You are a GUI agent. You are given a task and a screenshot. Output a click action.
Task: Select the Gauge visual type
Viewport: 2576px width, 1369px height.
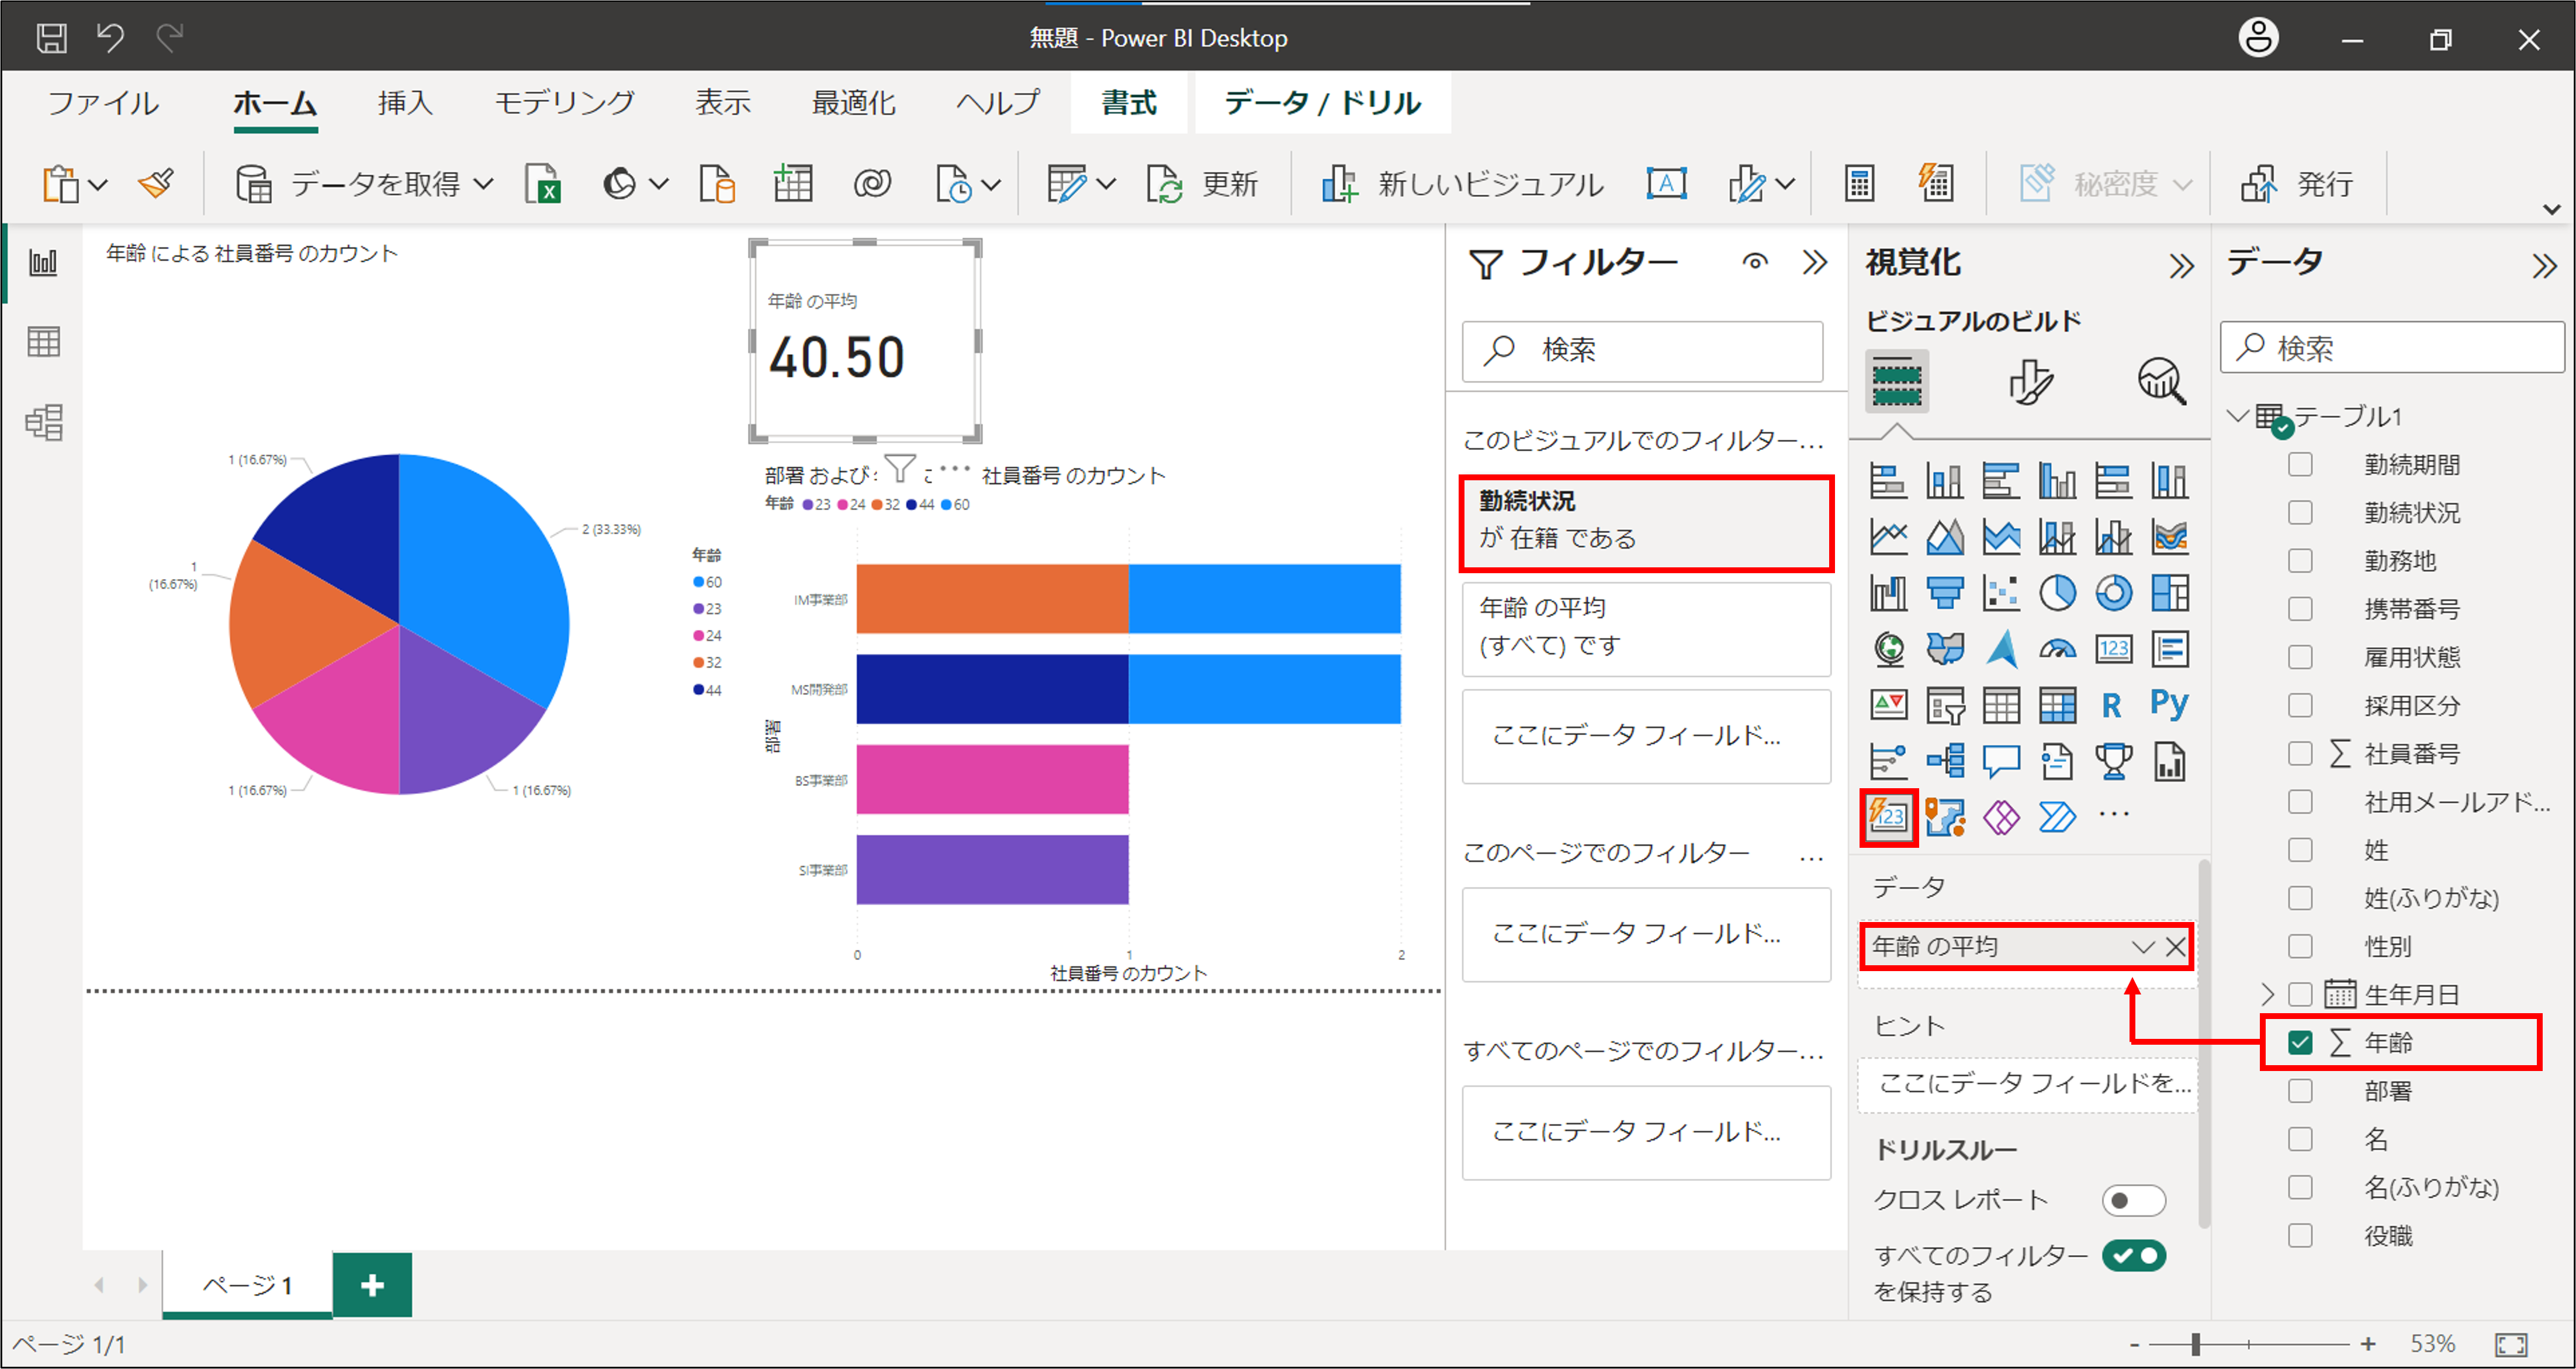(2057, 650)
